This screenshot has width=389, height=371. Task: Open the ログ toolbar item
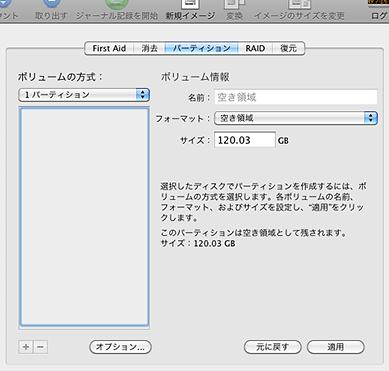pyautogui.click(x=379, y=10)
